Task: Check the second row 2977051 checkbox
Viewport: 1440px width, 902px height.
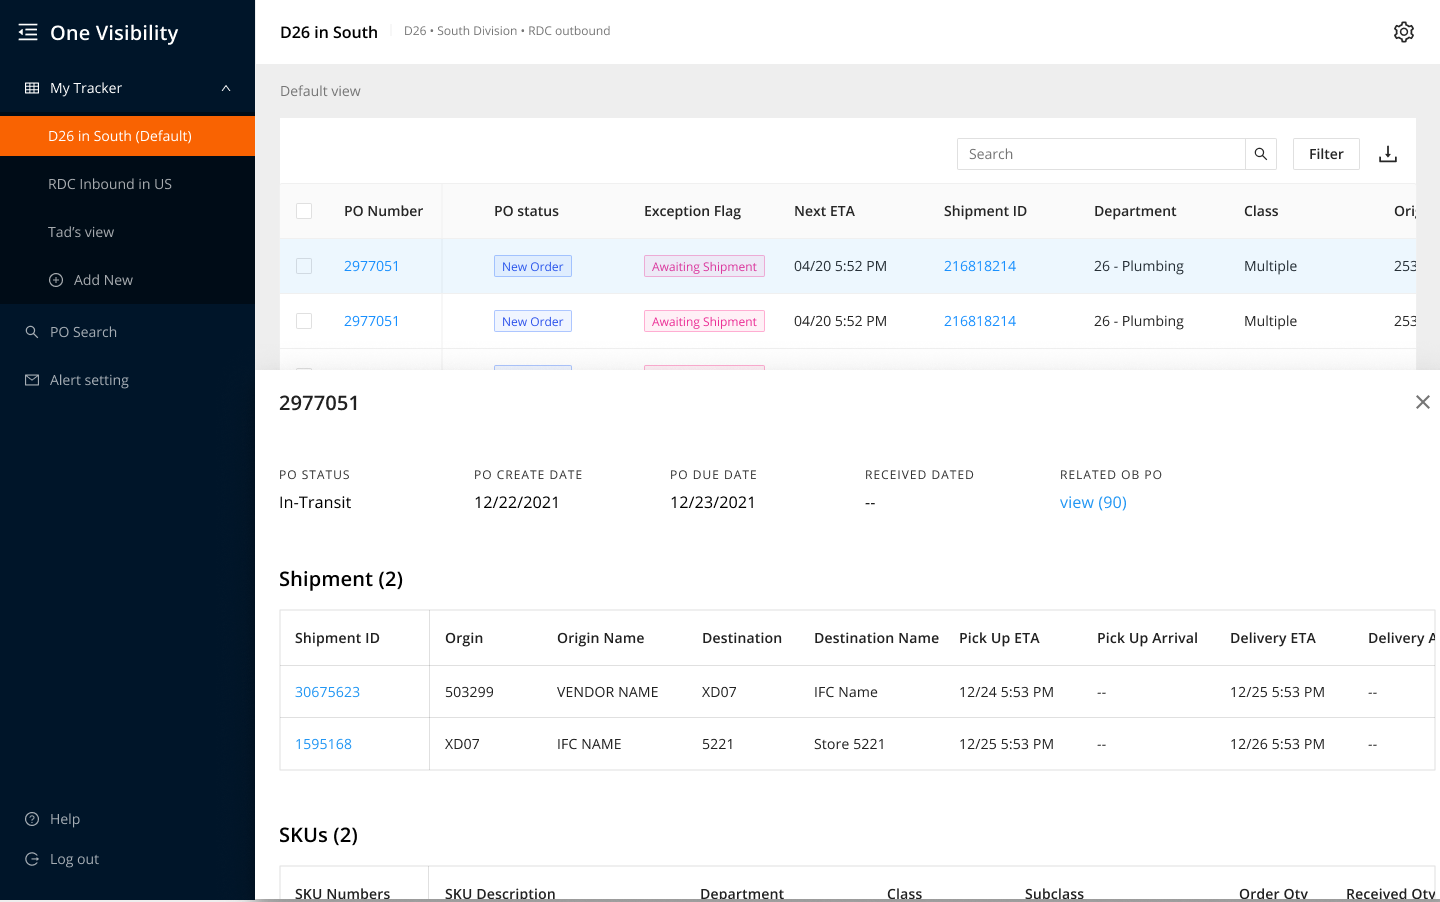Action: (304, 321)
